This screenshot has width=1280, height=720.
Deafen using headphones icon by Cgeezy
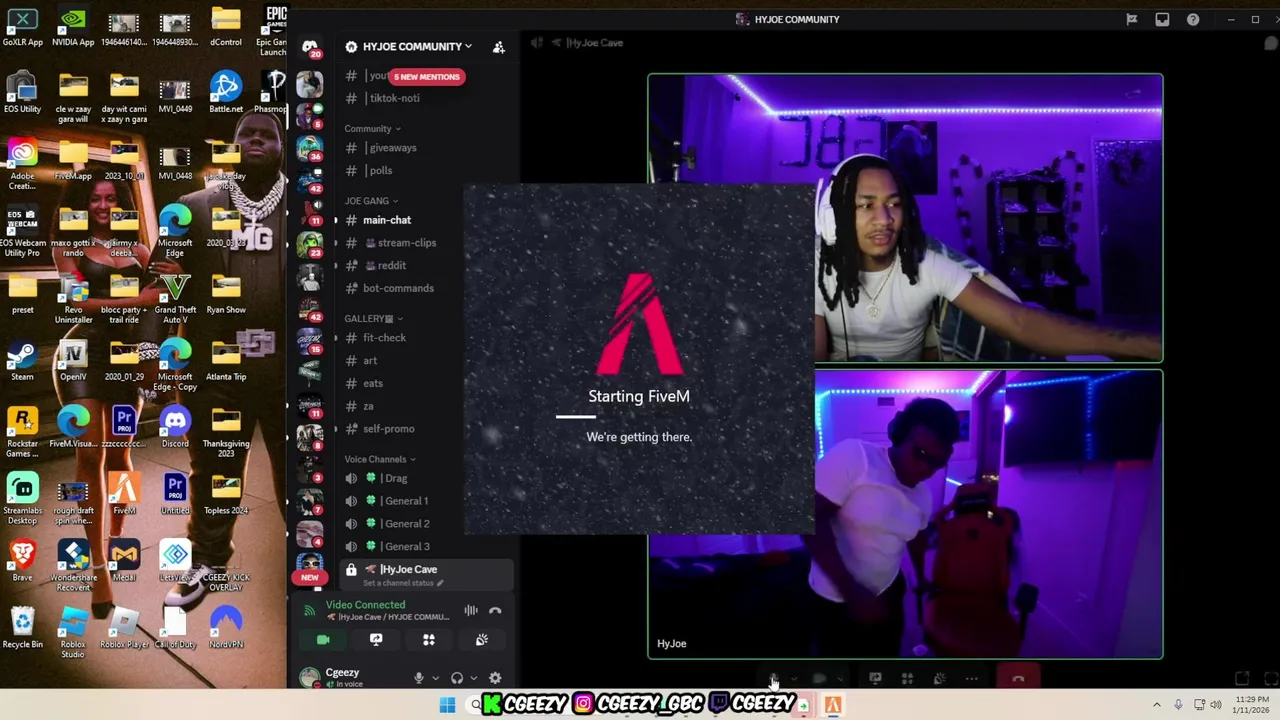[x=457, y=678]
